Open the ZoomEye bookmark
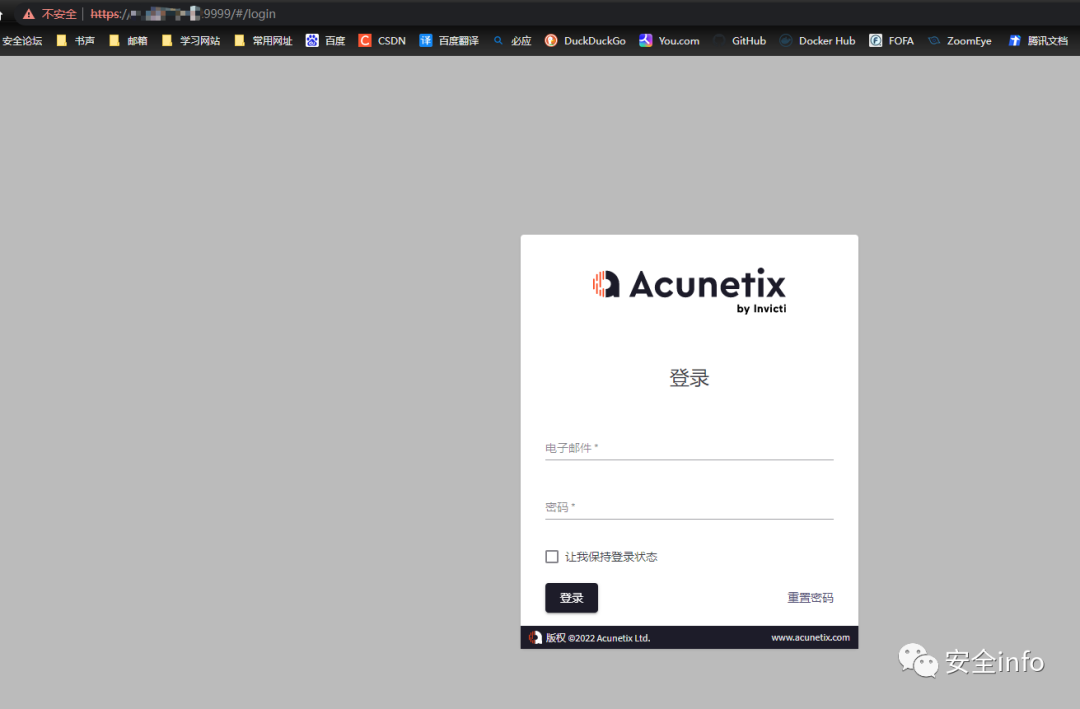This screenshot has width=1080, height=709. coord(959,41)
